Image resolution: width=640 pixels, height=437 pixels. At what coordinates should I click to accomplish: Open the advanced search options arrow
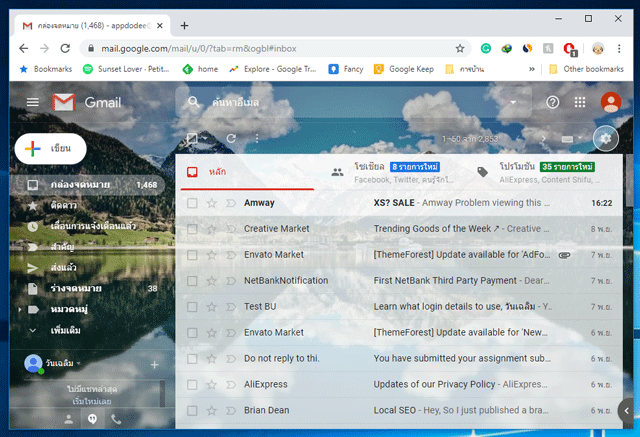click(x=513, y=102)
